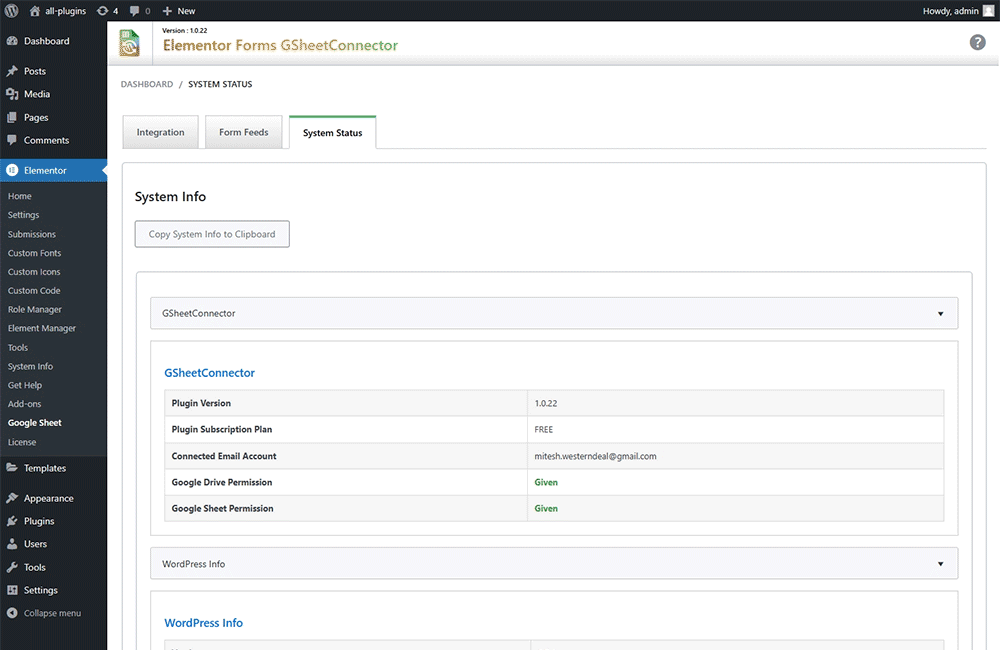The width and height of the screenshot is (1000, 650).
Task: Click the admin user avatar
Action: point(988,11)
